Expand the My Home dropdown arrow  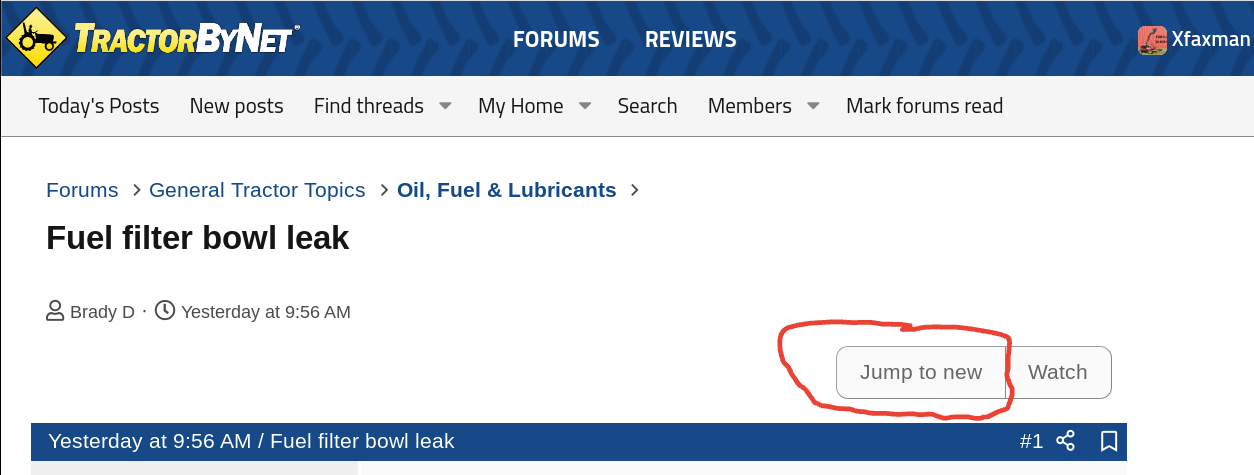click(585, 105)
